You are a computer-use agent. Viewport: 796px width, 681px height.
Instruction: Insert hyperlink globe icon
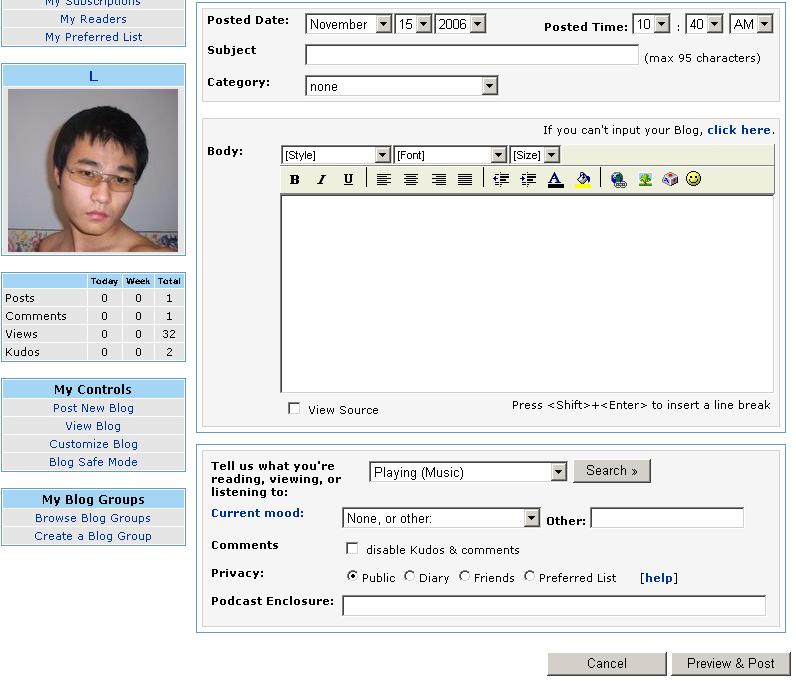618,179
